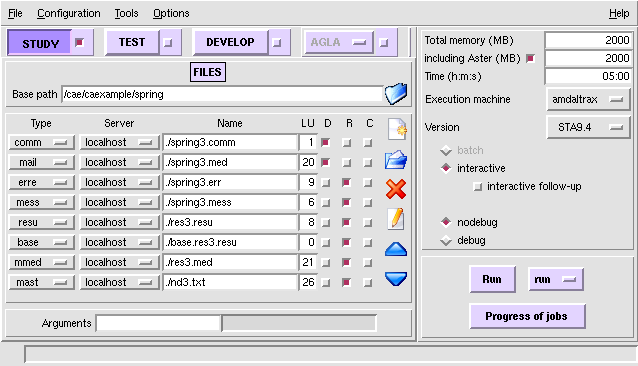Open the mmed type dropdown

point(42,262)
